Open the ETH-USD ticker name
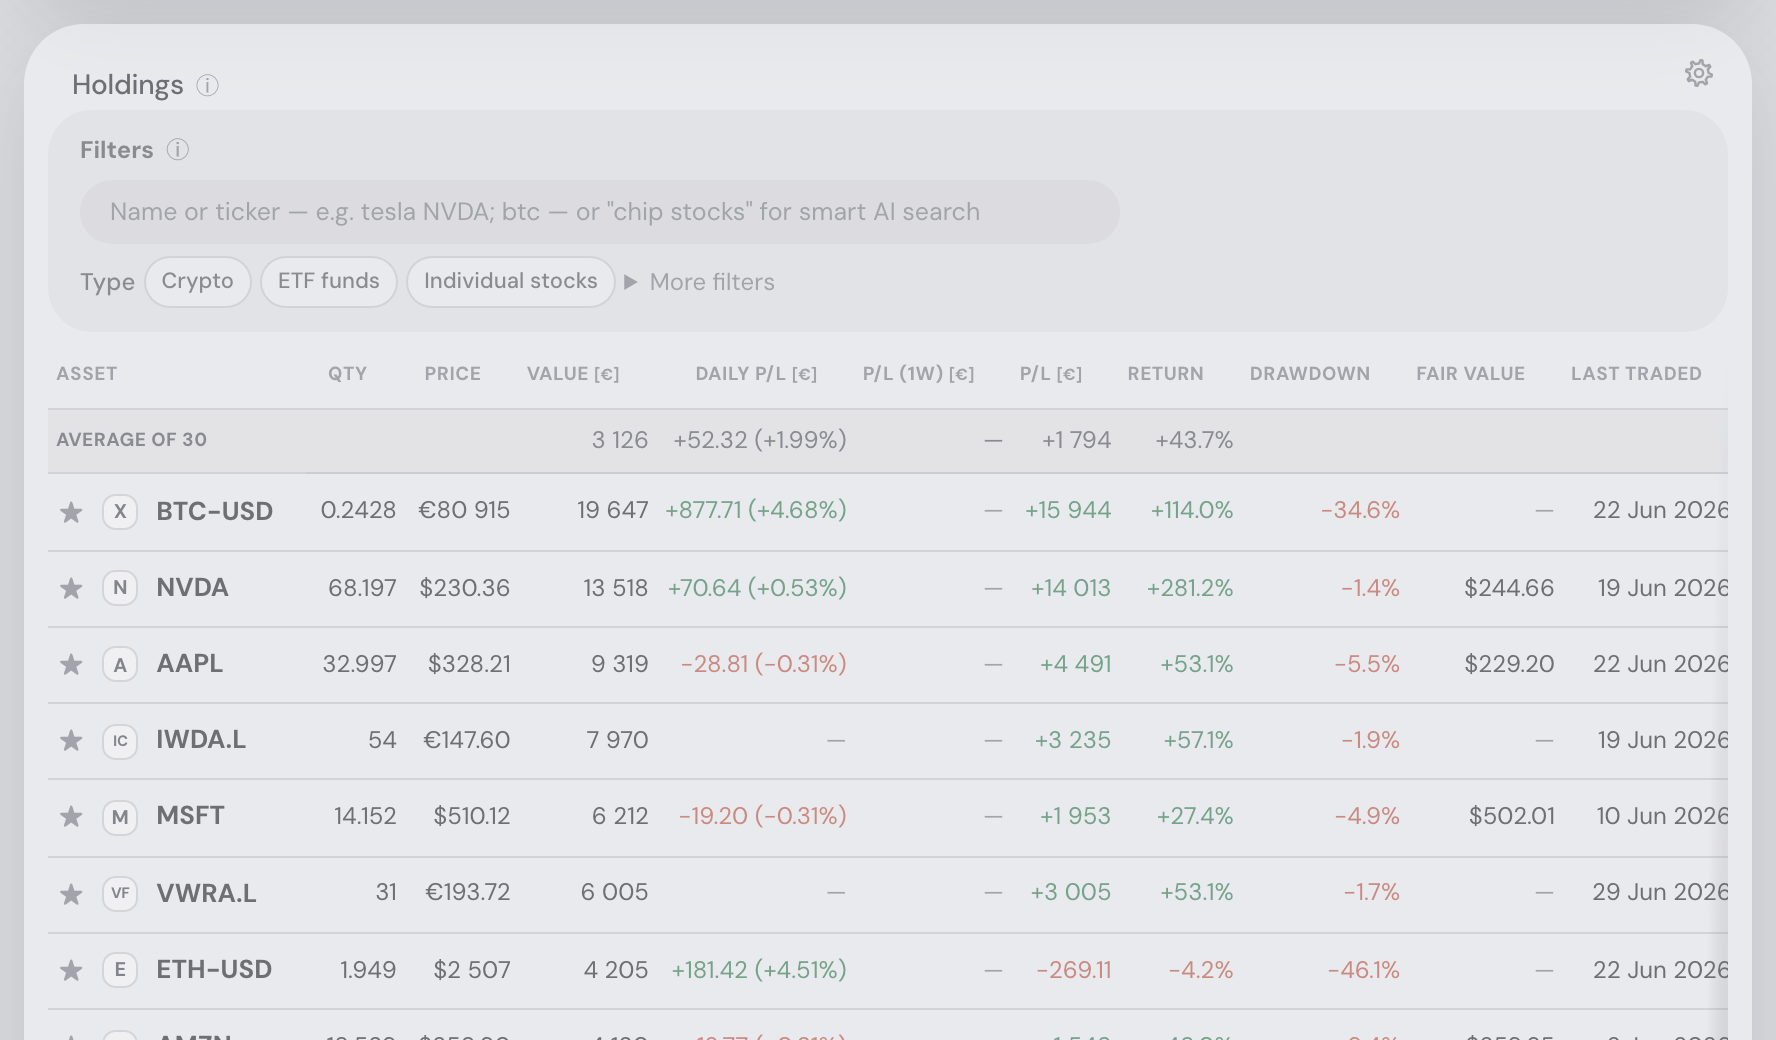 click(214, 970)
